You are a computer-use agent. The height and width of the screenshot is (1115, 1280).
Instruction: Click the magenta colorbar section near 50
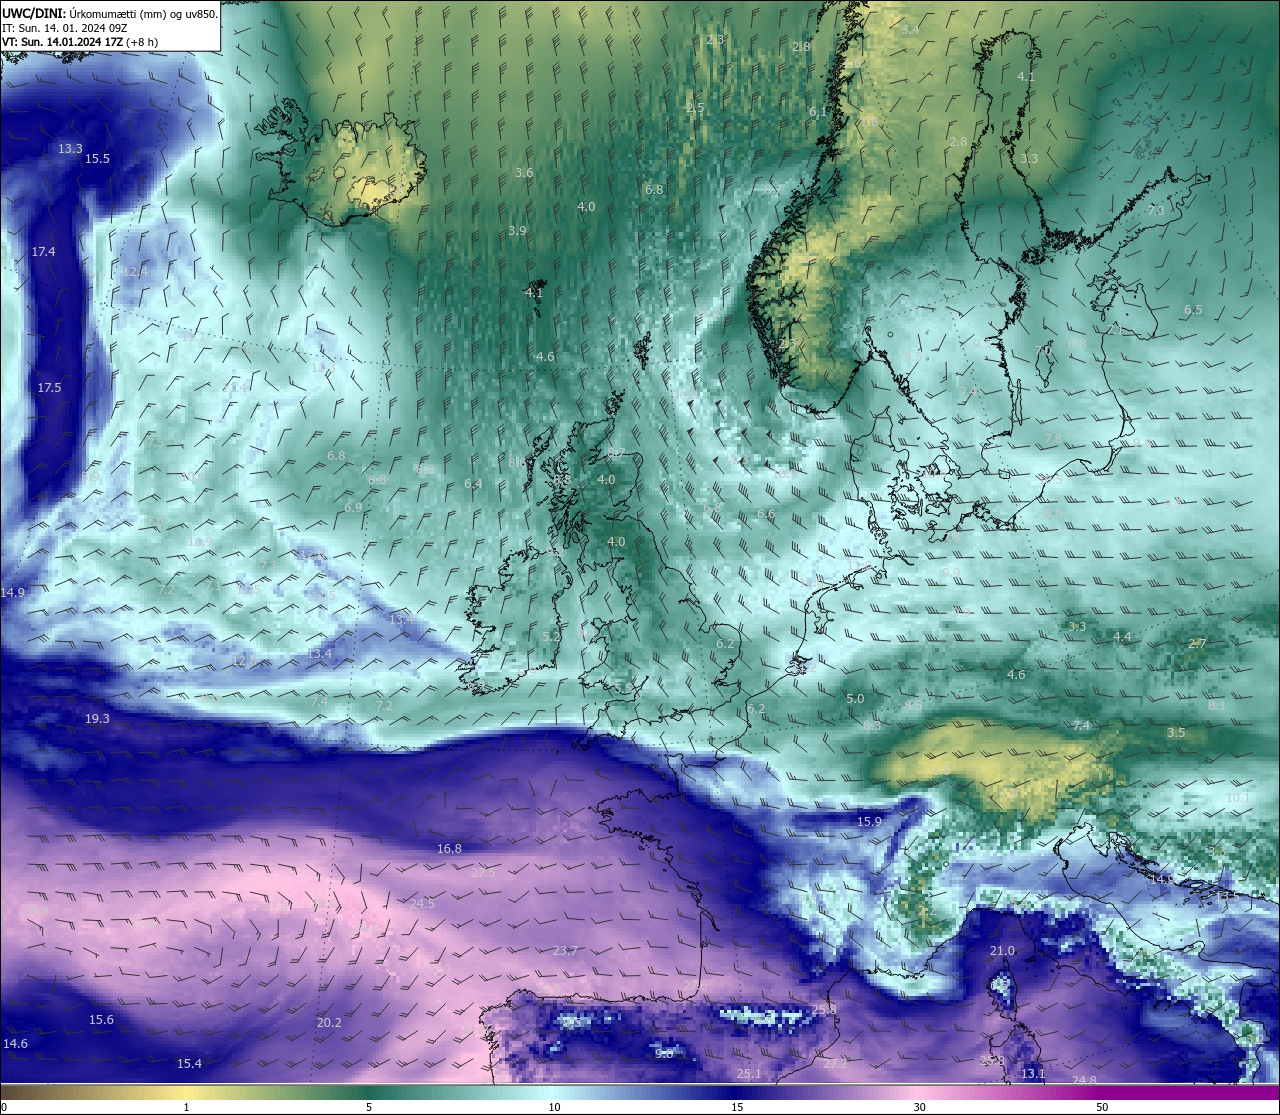1102,1092
